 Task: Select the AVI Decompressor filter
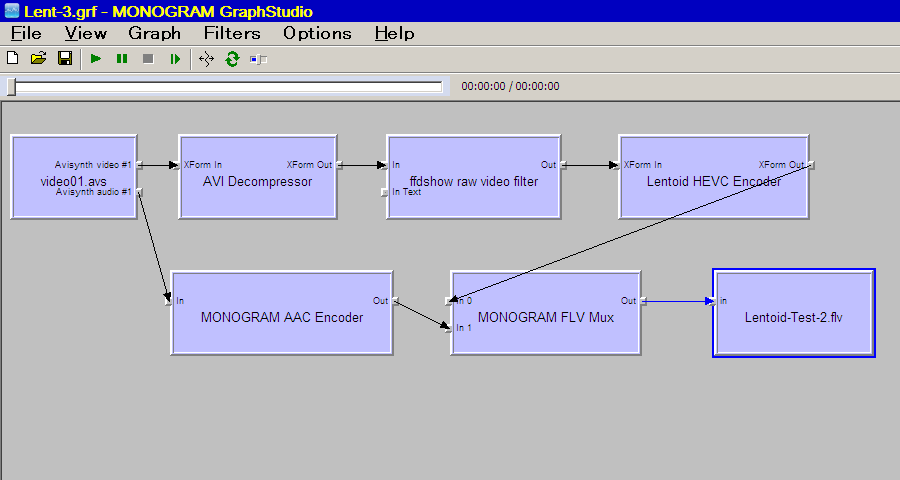click(257, 177)
